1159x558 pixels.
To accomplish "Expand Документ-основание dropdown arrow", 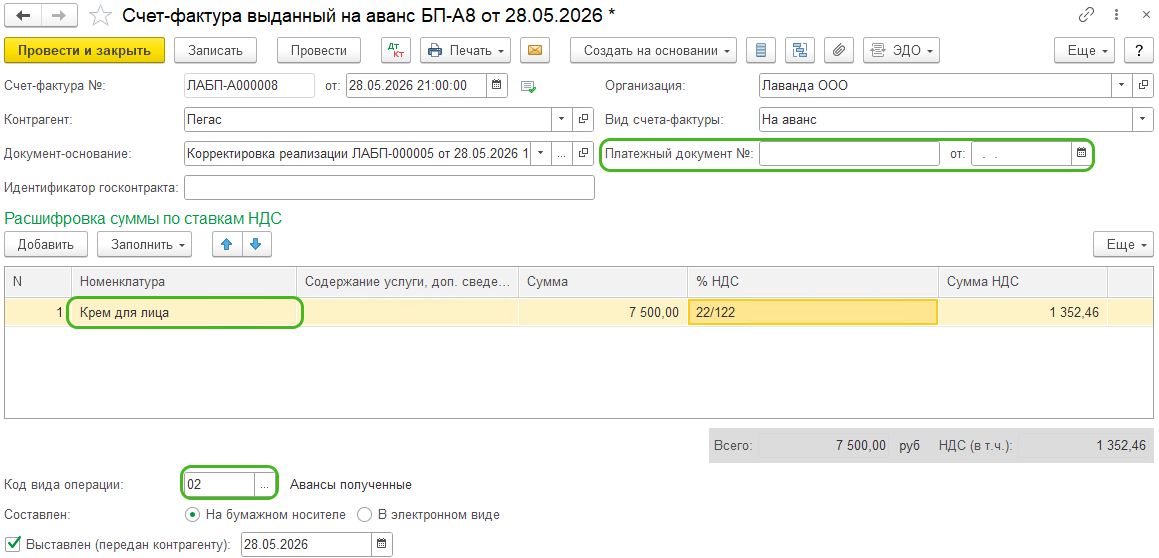I will coord(540,153).
